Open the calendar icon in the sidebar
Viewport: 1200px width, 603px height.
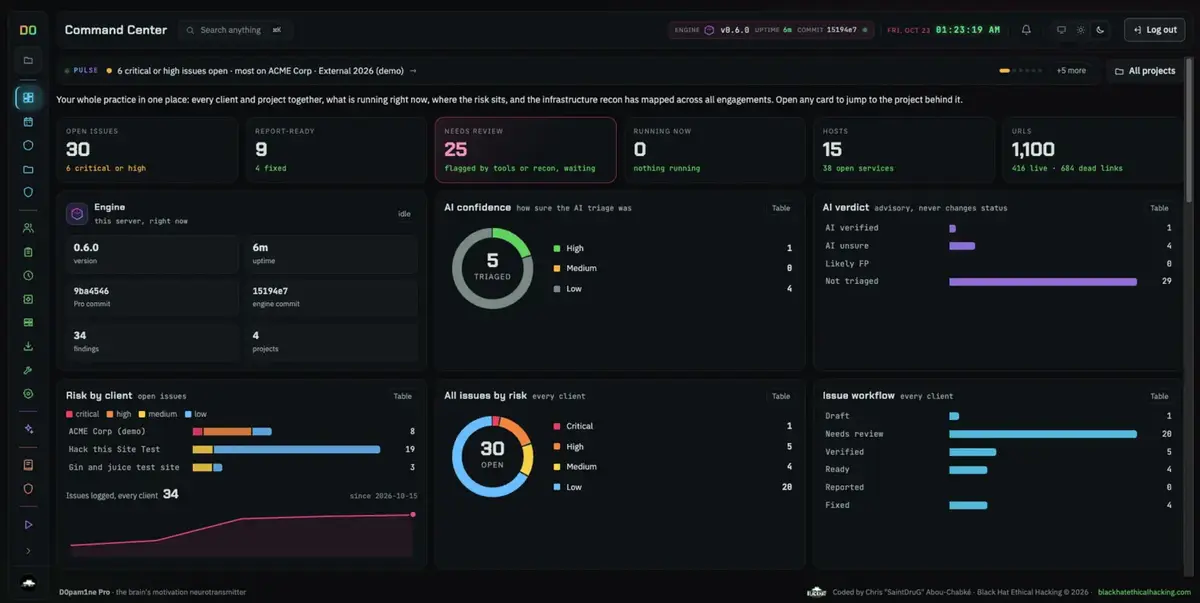point(28,122)
